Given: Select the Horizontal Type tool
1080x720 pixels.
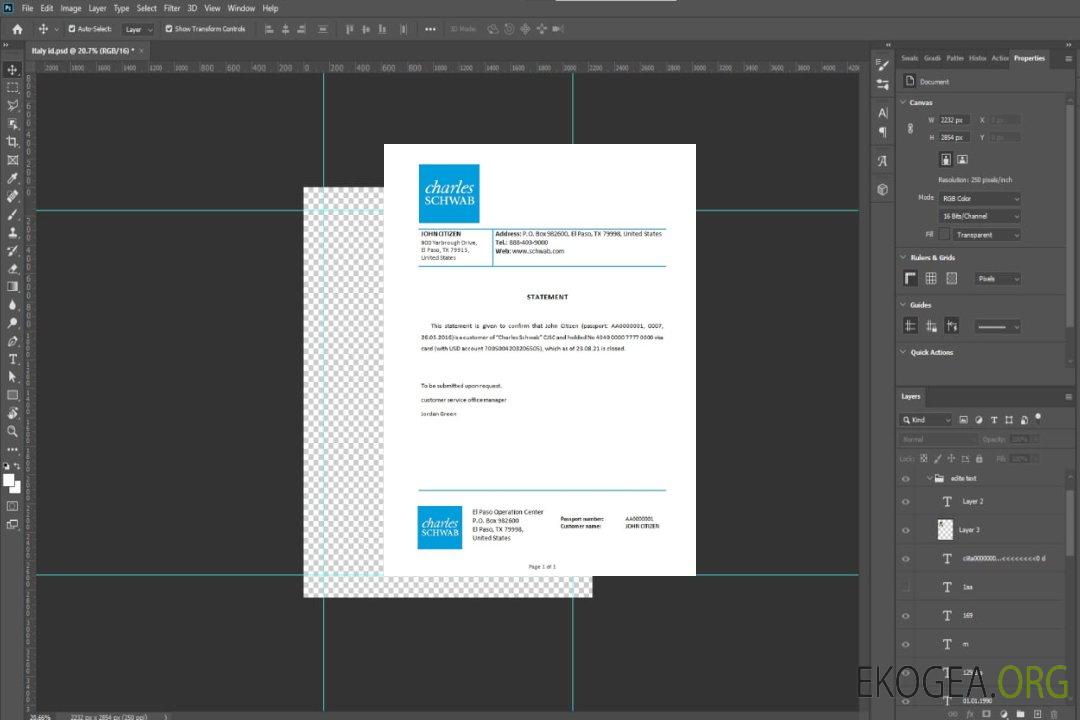Looking at the screenshot, I should [x=12, y=359].
